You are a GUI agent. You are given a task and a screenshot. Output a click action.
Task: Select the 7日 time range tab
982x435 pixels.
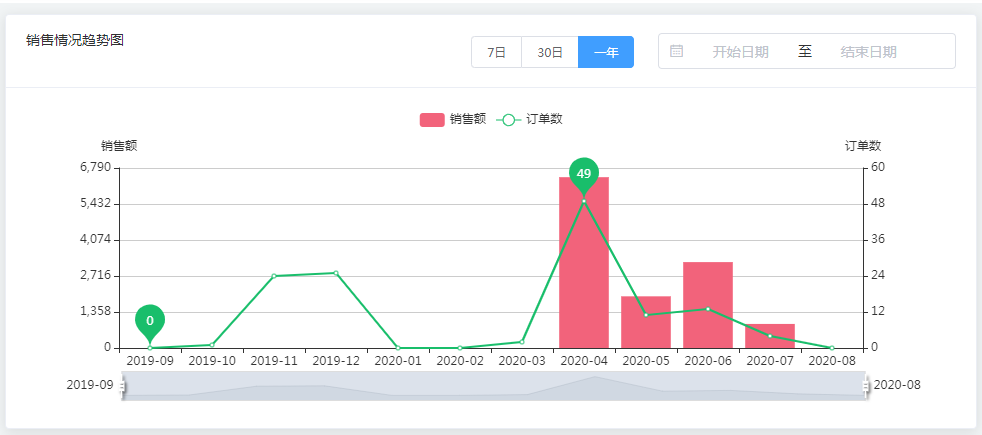[496, 52]
